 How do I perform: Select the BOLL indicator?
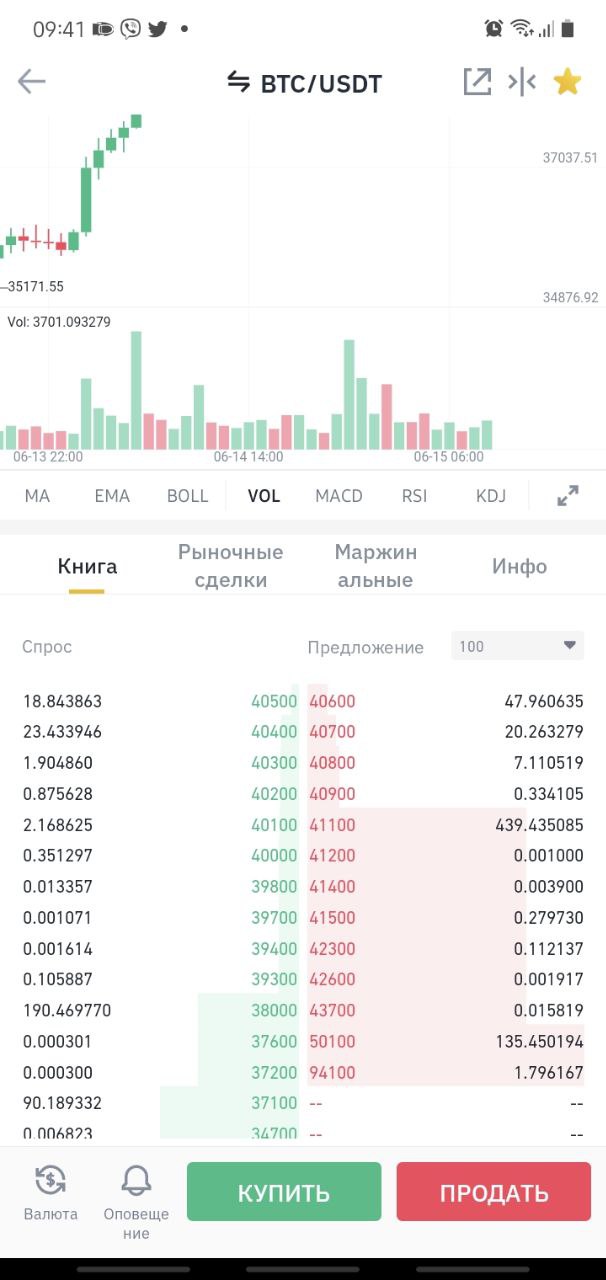[188, 496]
